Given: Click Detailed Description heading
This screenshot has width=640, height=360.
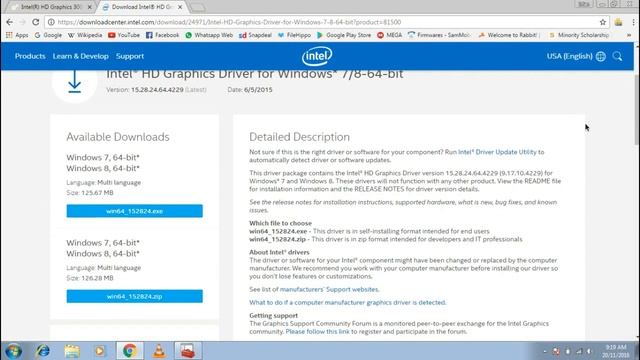Looking at the screenshot, I should (x=299, y=137).
